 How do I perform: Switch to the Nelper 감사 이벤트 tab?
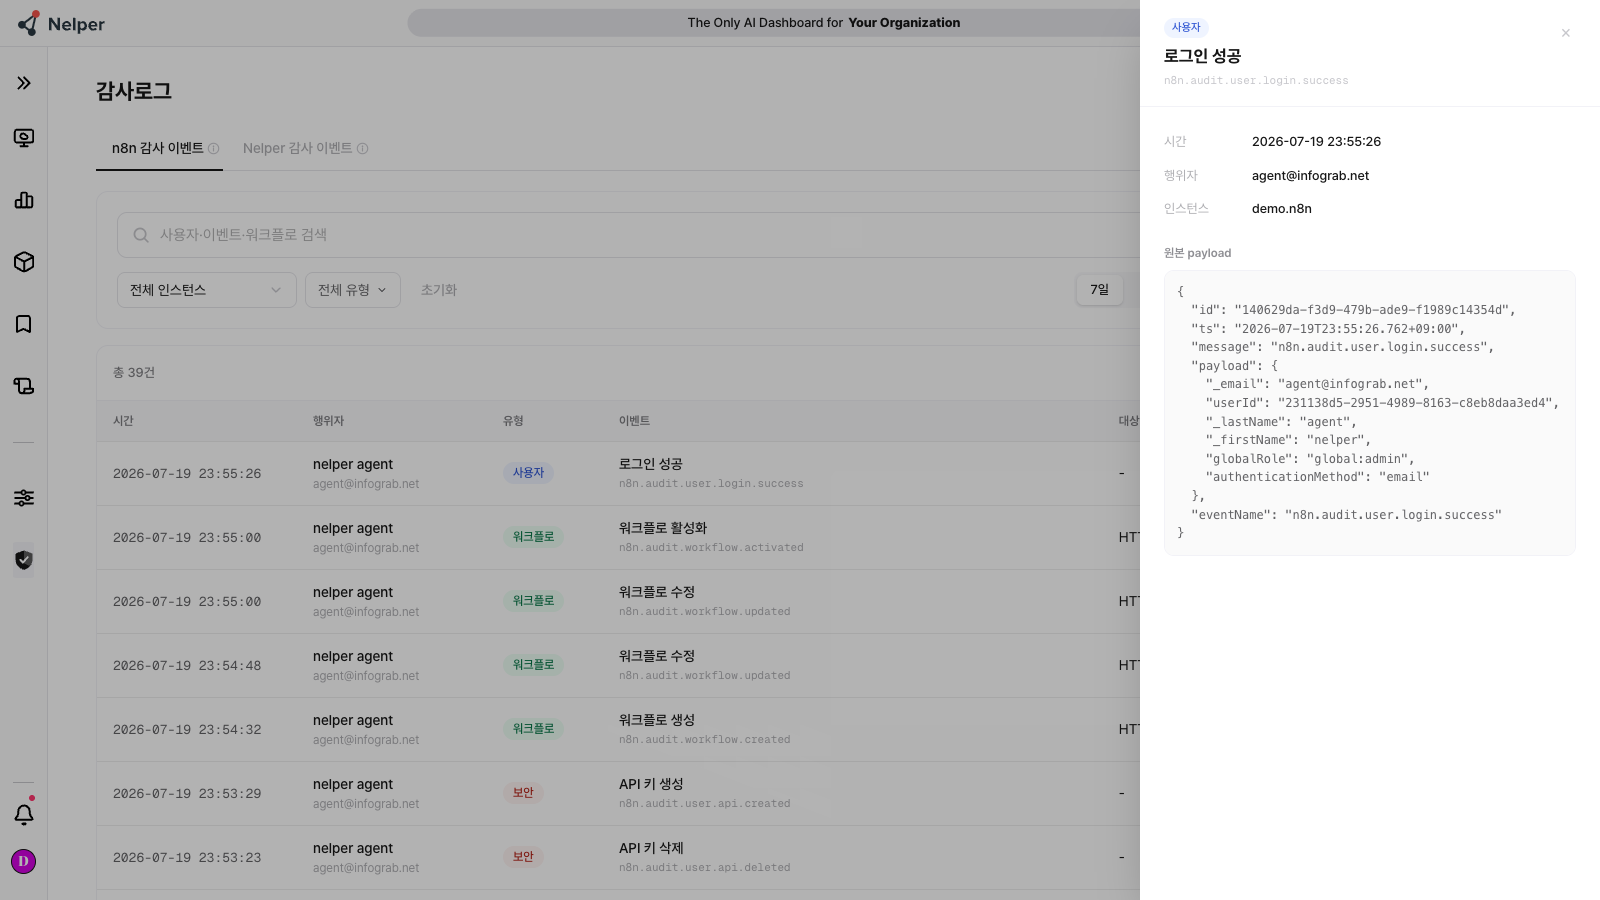[x=305, y=148]
